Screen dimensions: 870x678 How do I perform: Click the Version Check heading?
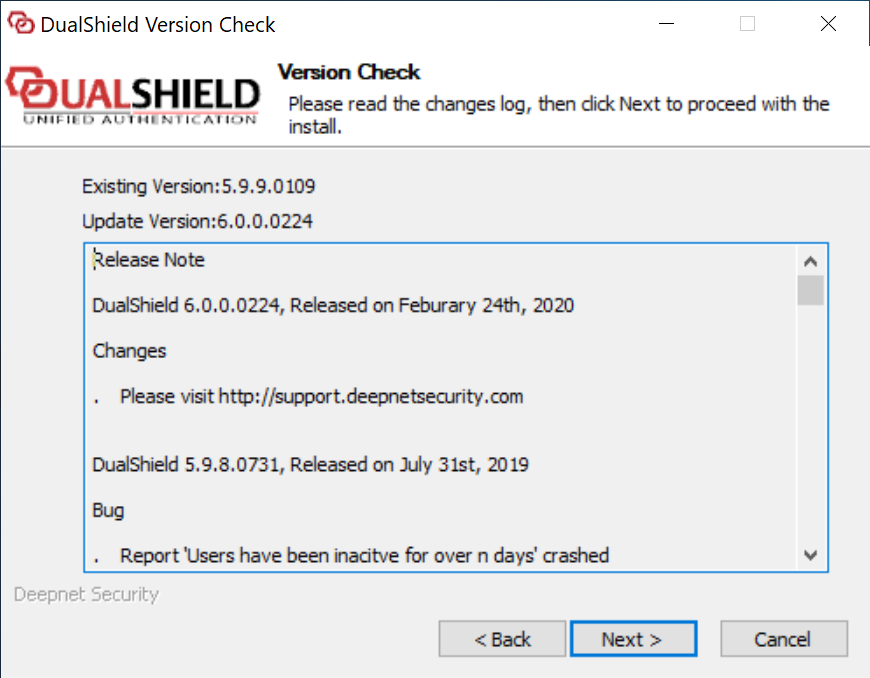coord(348,72)
